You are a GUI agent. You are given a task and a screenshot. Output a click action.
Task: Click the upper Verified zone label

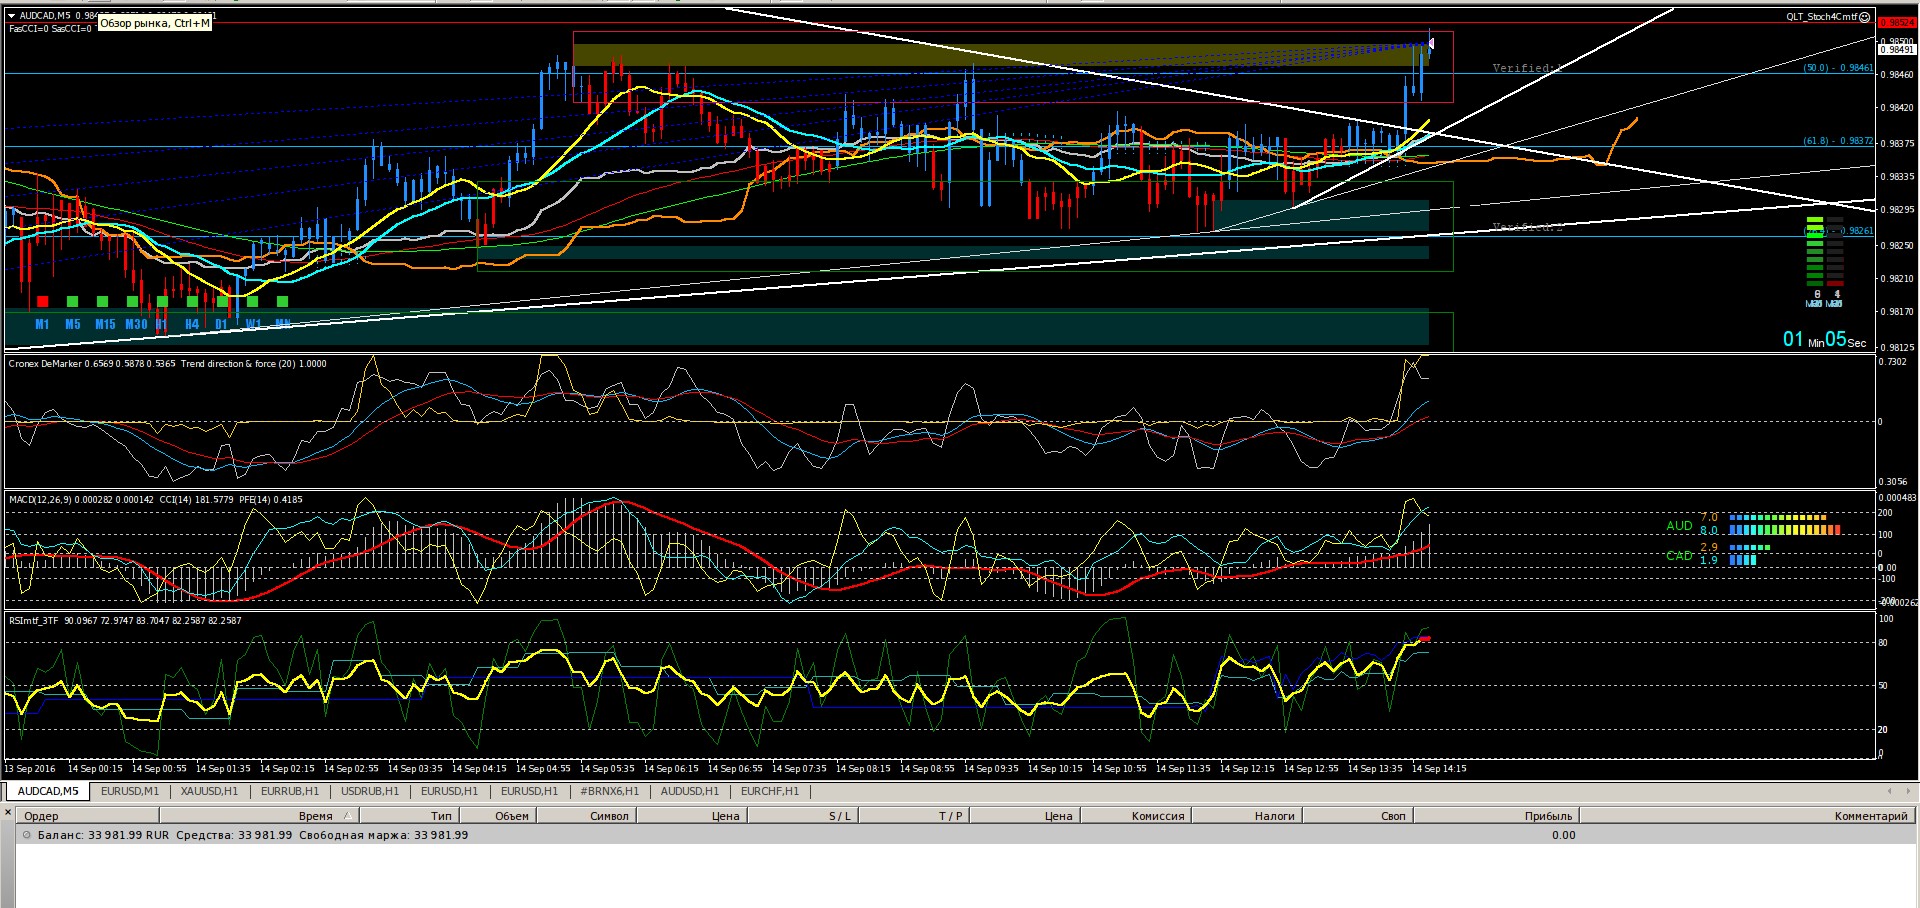click(1527, 68)
